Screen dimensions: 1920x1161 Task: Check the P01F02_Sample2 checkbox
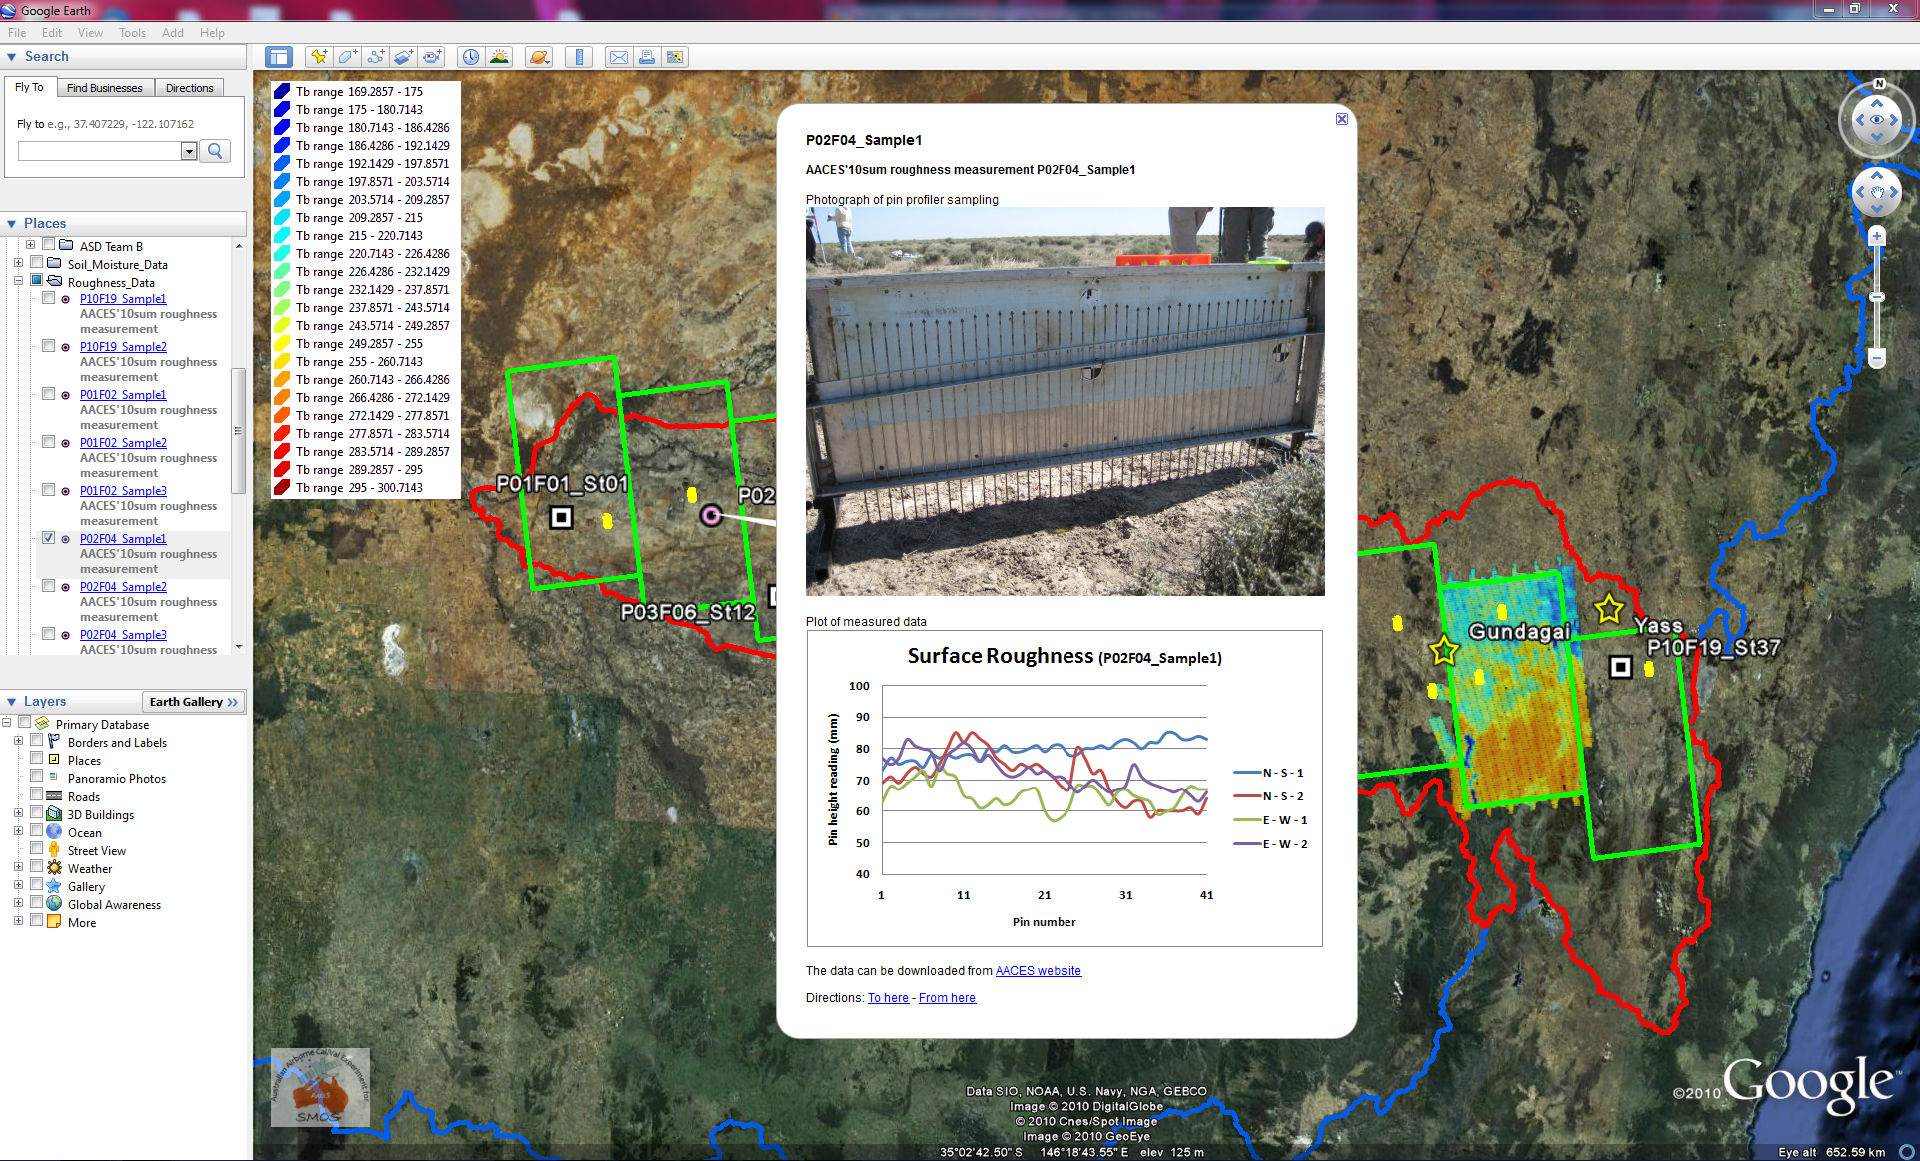pos(48,442)
